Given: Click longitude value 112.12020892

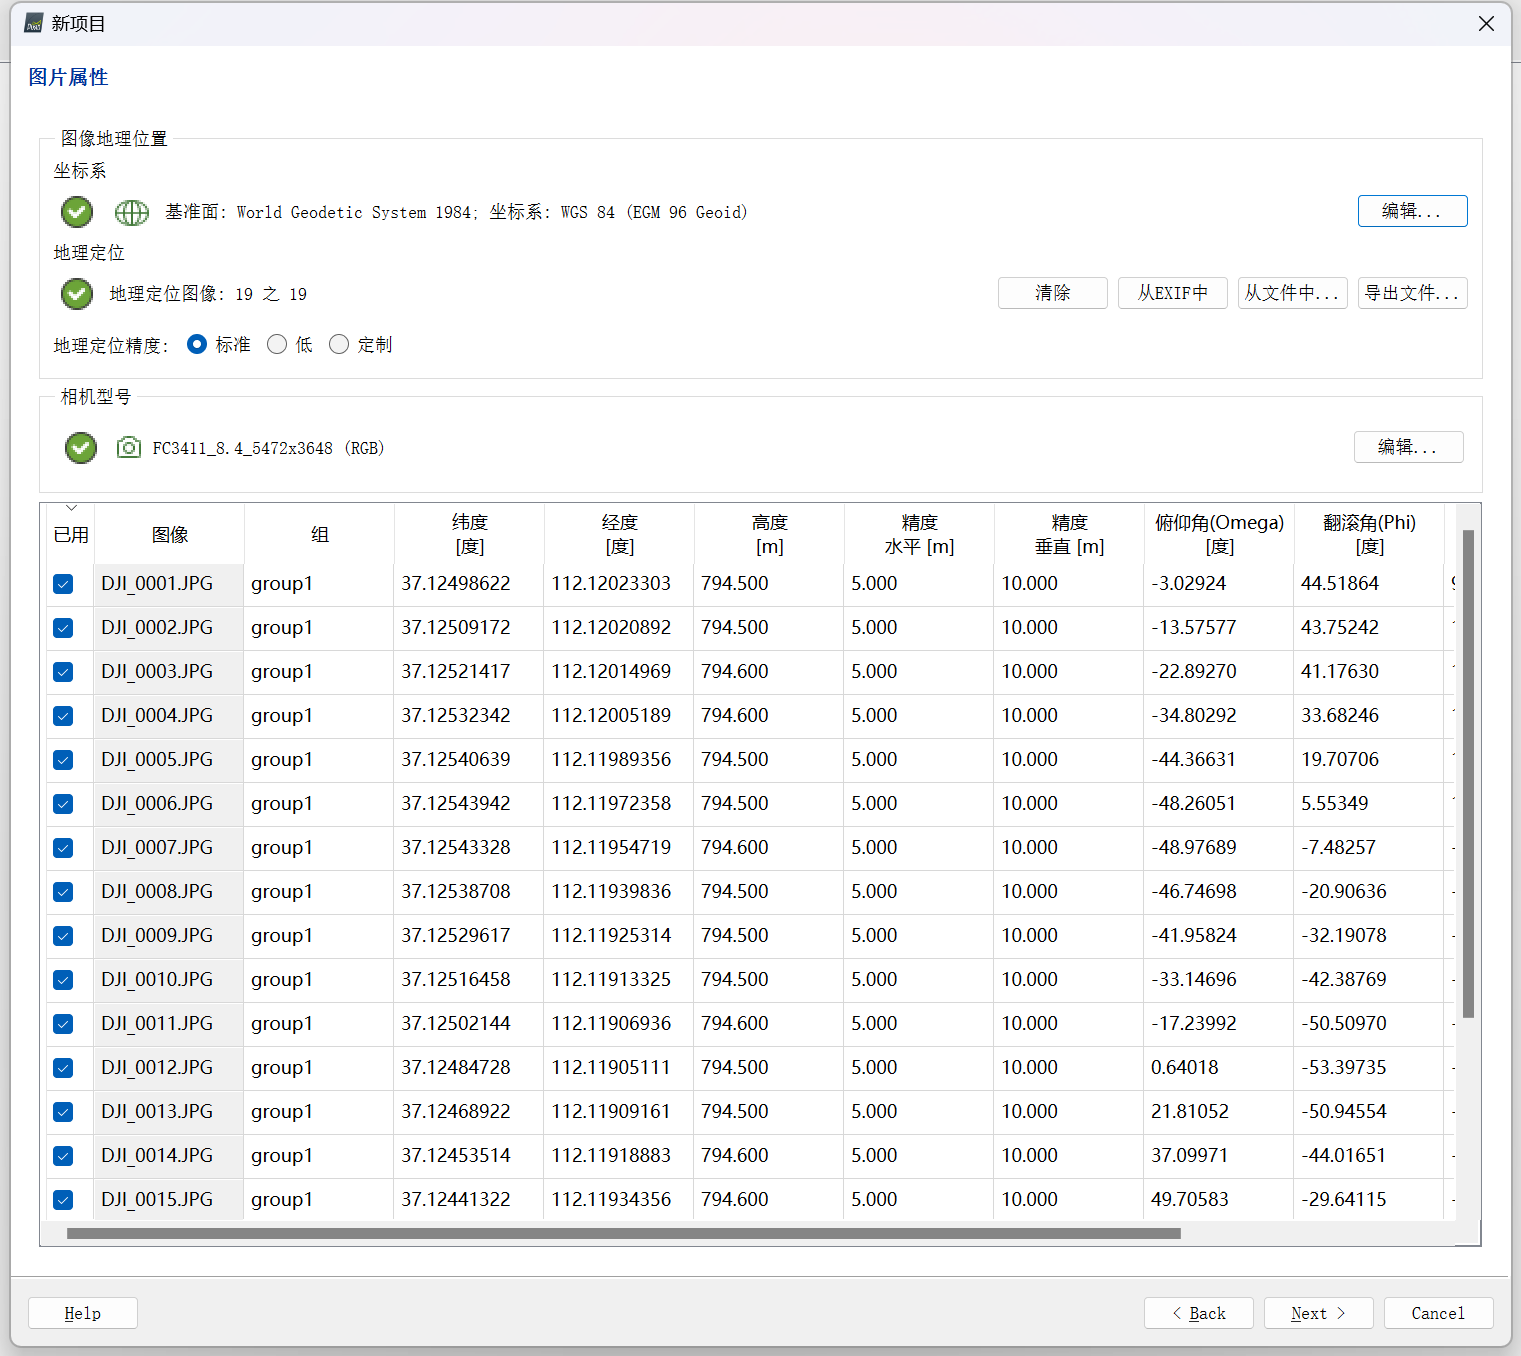Looking at the screenshot, I should click(611, 627).
